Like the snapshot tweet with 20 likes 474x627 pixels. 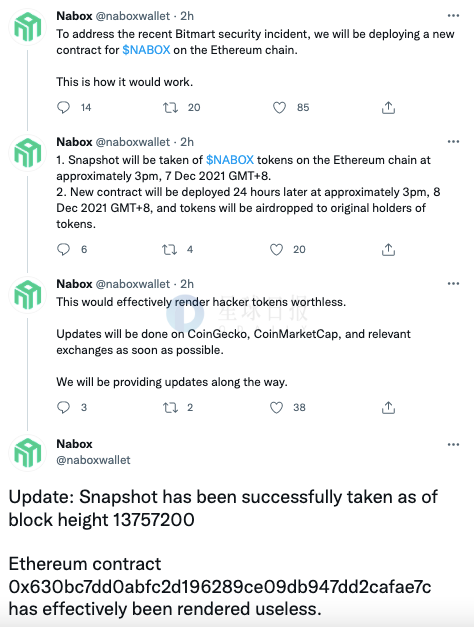[x=276, y=250]
